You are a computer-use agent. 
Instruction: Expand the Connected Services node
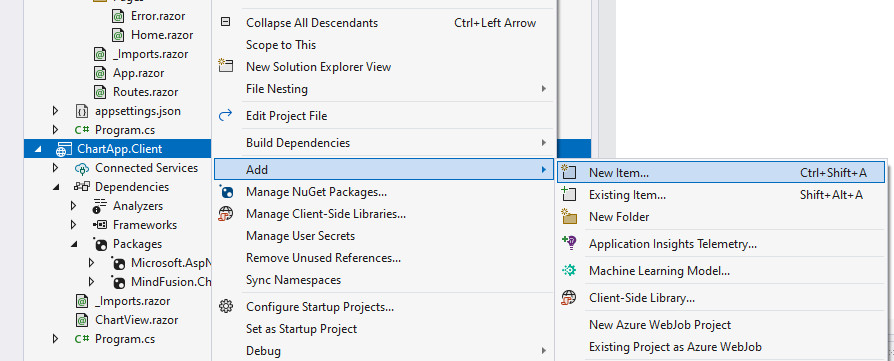(x=55, y=168)
